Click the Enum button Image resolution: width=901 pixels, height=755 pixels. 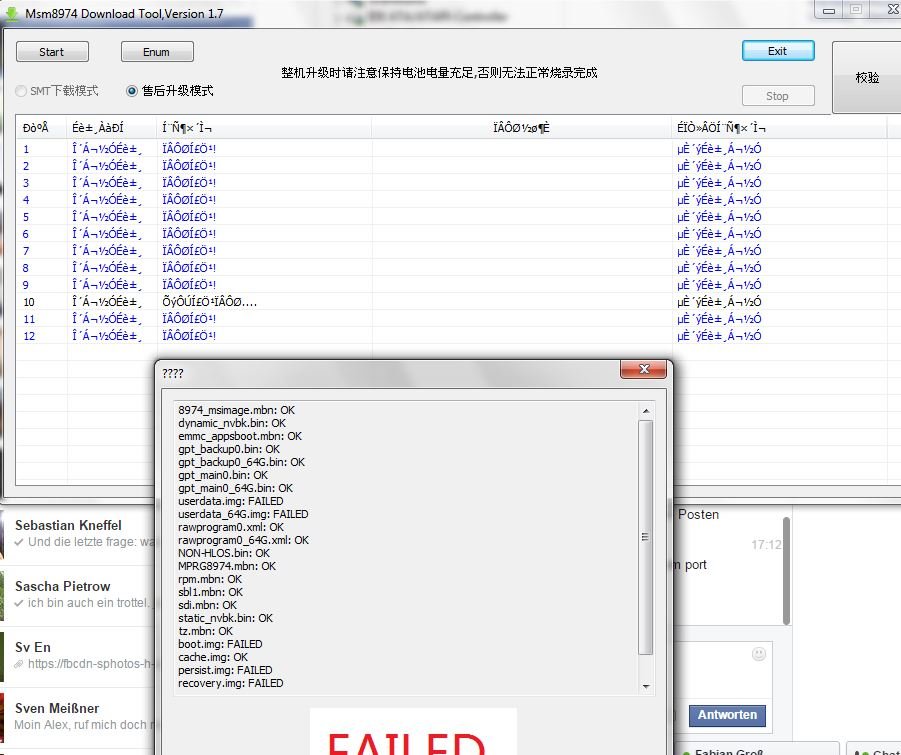click(157, 52)
